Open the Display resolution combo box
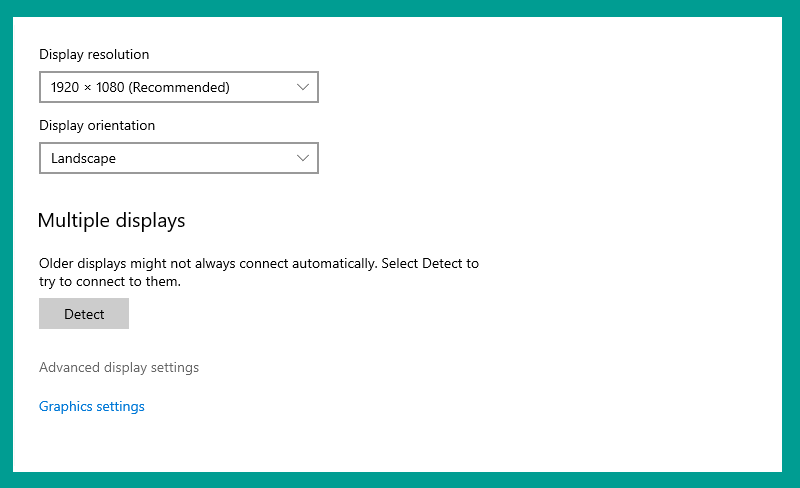Viewport: 800px width, 488px height. [179, 87]
